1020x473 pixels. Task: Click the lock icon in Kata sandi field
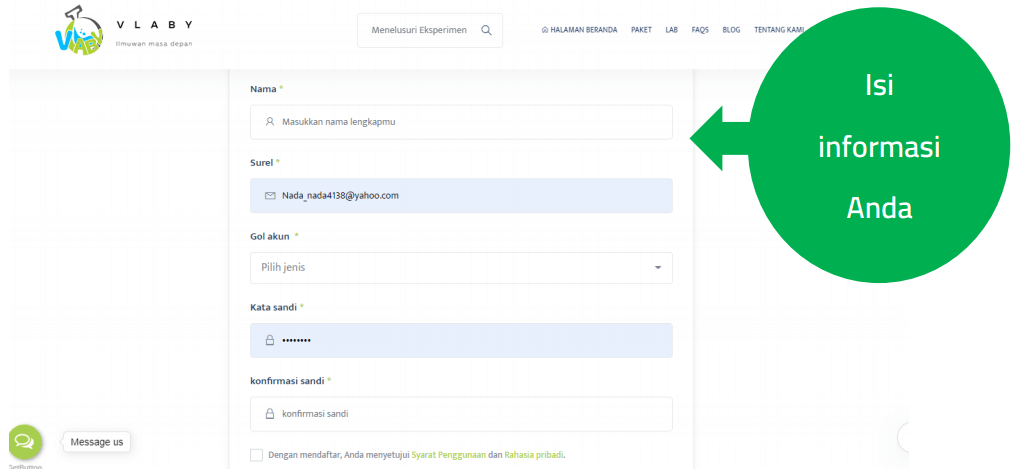270,340
